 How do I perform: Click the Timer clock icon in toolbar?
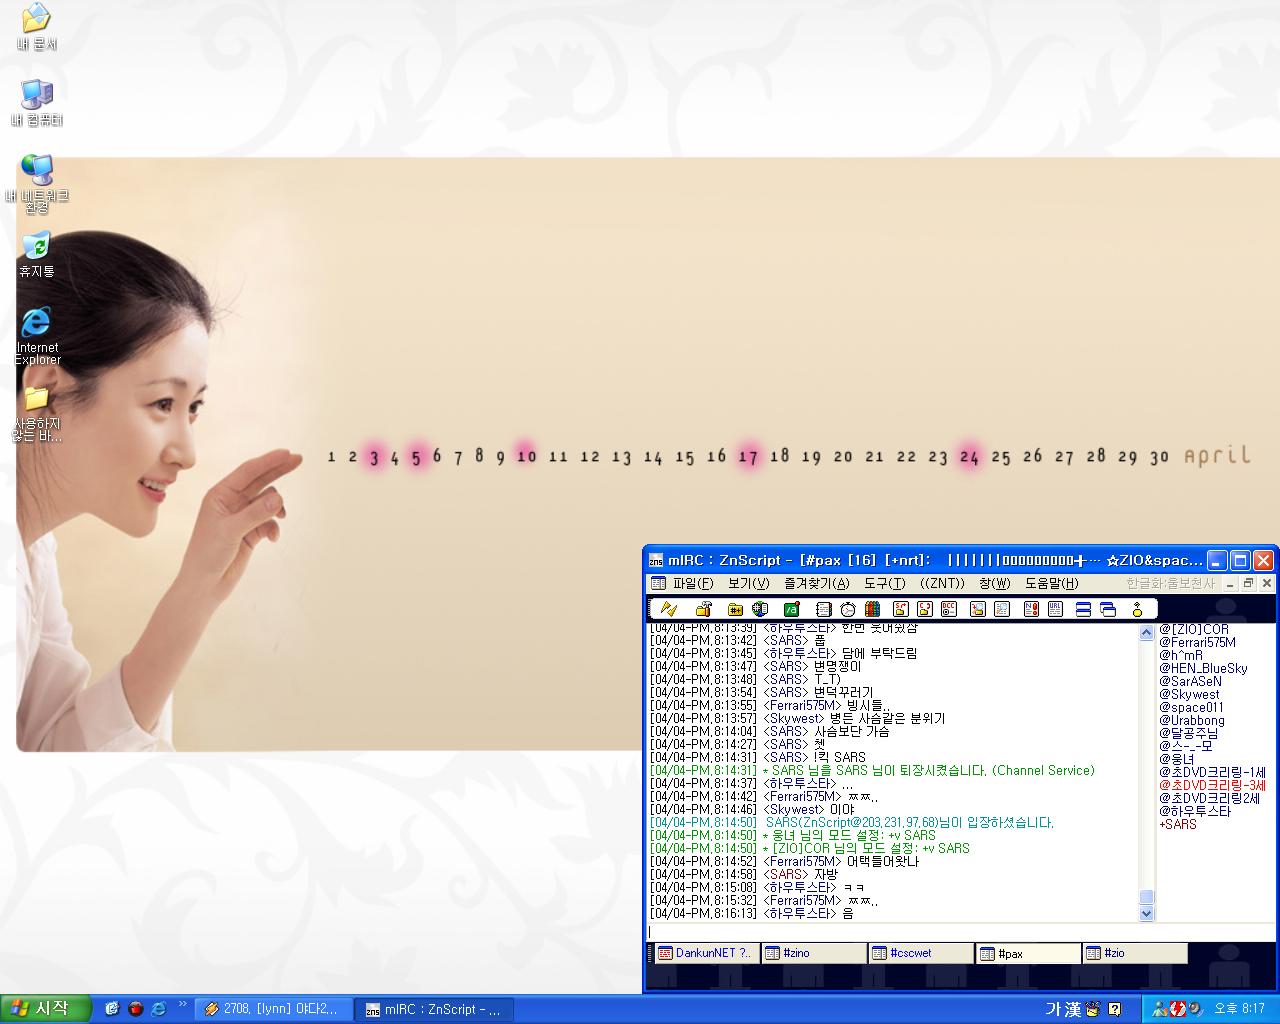(x=848, y=609)
